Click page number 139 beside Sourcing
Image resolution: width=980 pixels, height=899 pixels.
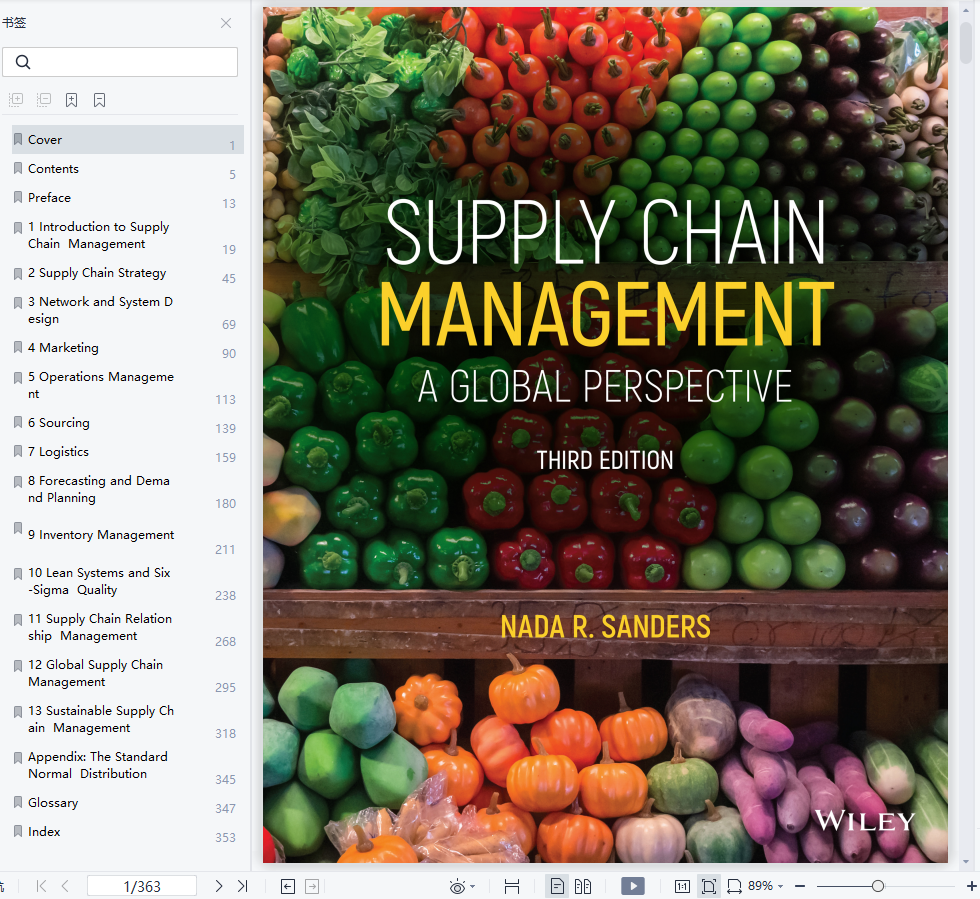[226, 429]
